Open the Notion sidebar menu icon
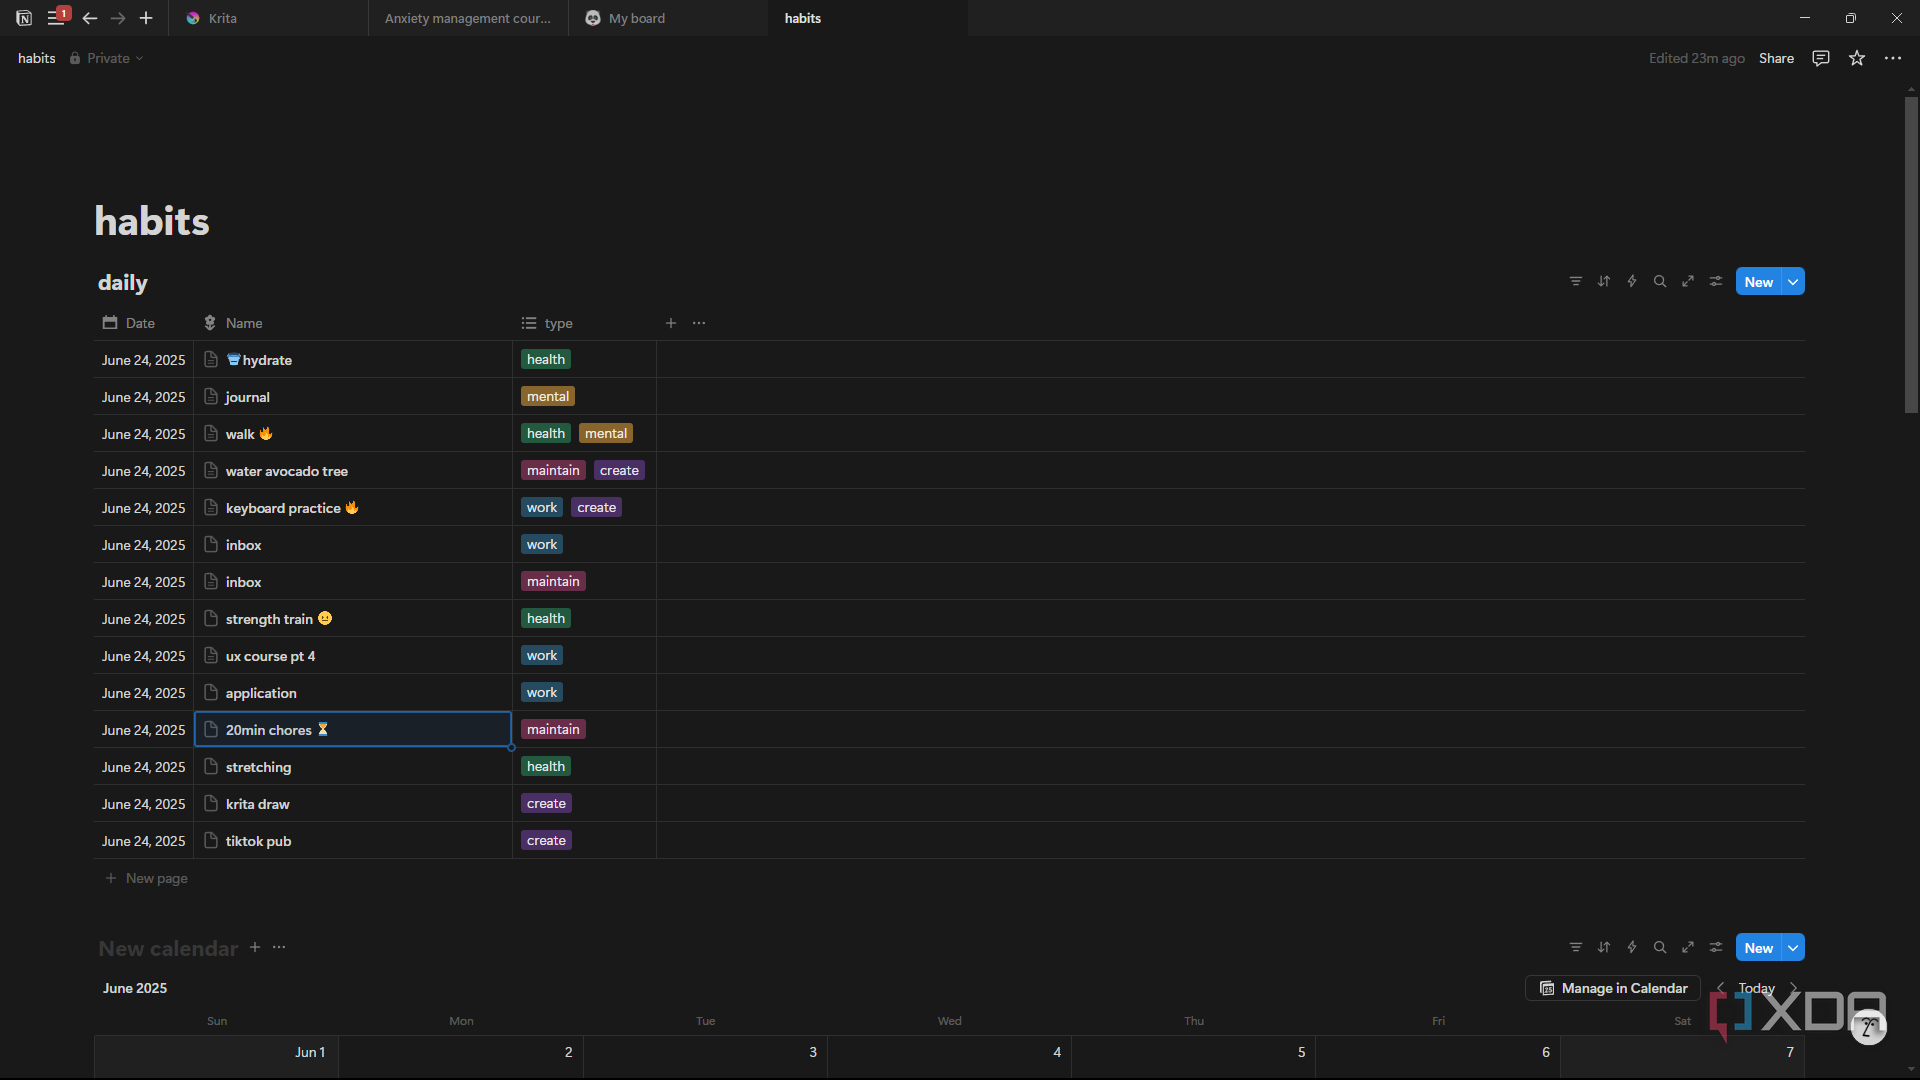 coord(56,18)
